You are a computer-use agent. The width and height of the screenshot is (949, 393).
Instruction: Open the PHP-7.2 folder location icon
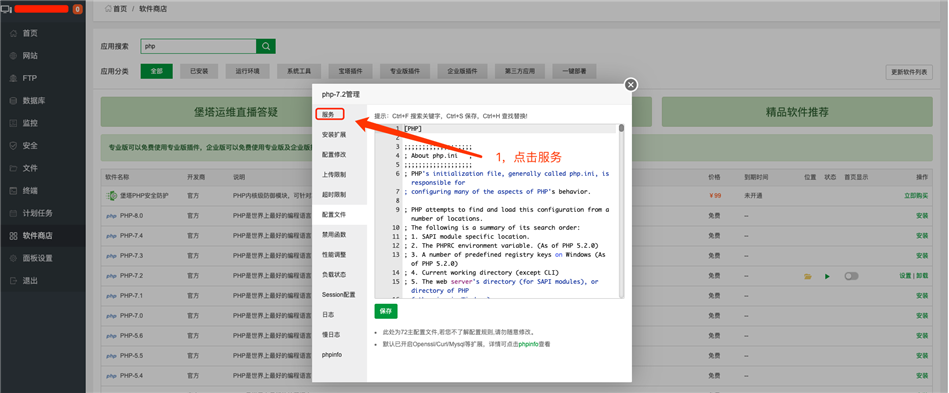[x=807, y=276]
